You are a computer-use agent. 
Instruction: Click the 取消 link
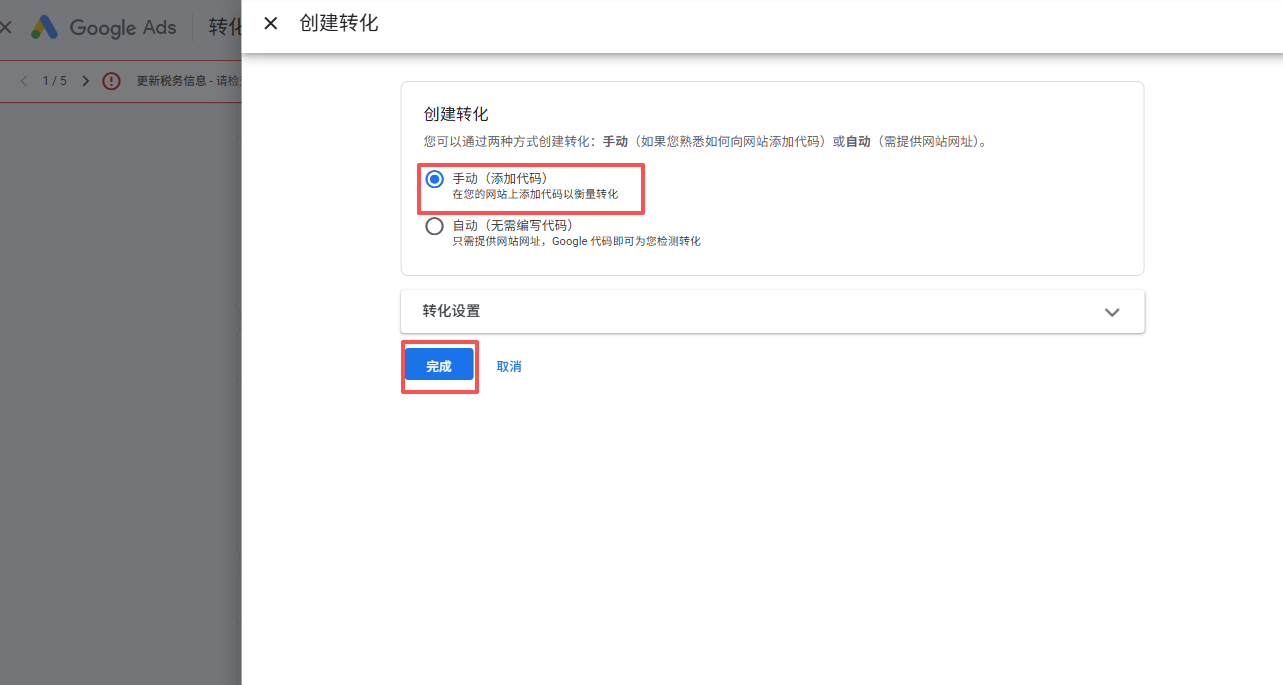pyautogui.click(x=509, y=367)
